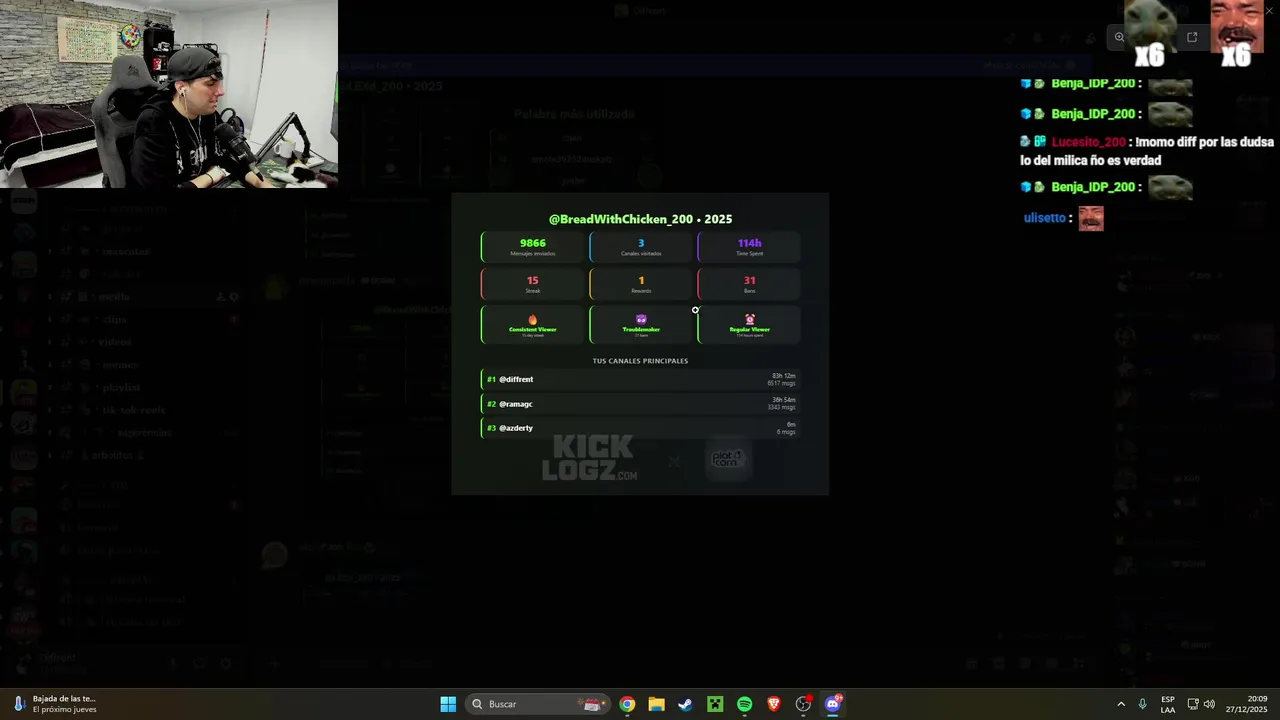Click the 31 Bans stat

point(749,285)
